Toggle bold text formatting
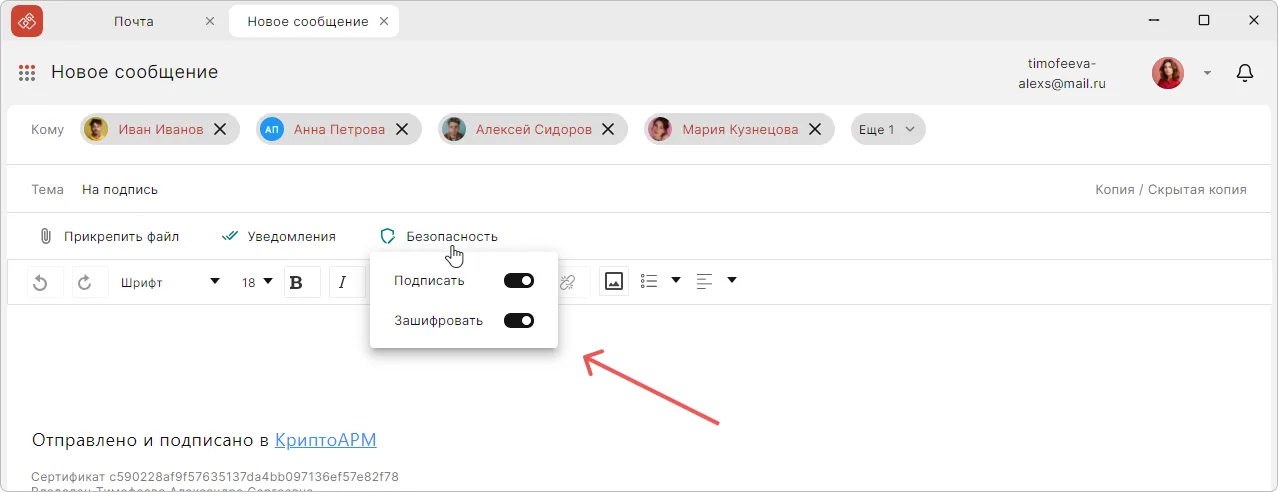The image size is (1278, 492). coord(296,283)
